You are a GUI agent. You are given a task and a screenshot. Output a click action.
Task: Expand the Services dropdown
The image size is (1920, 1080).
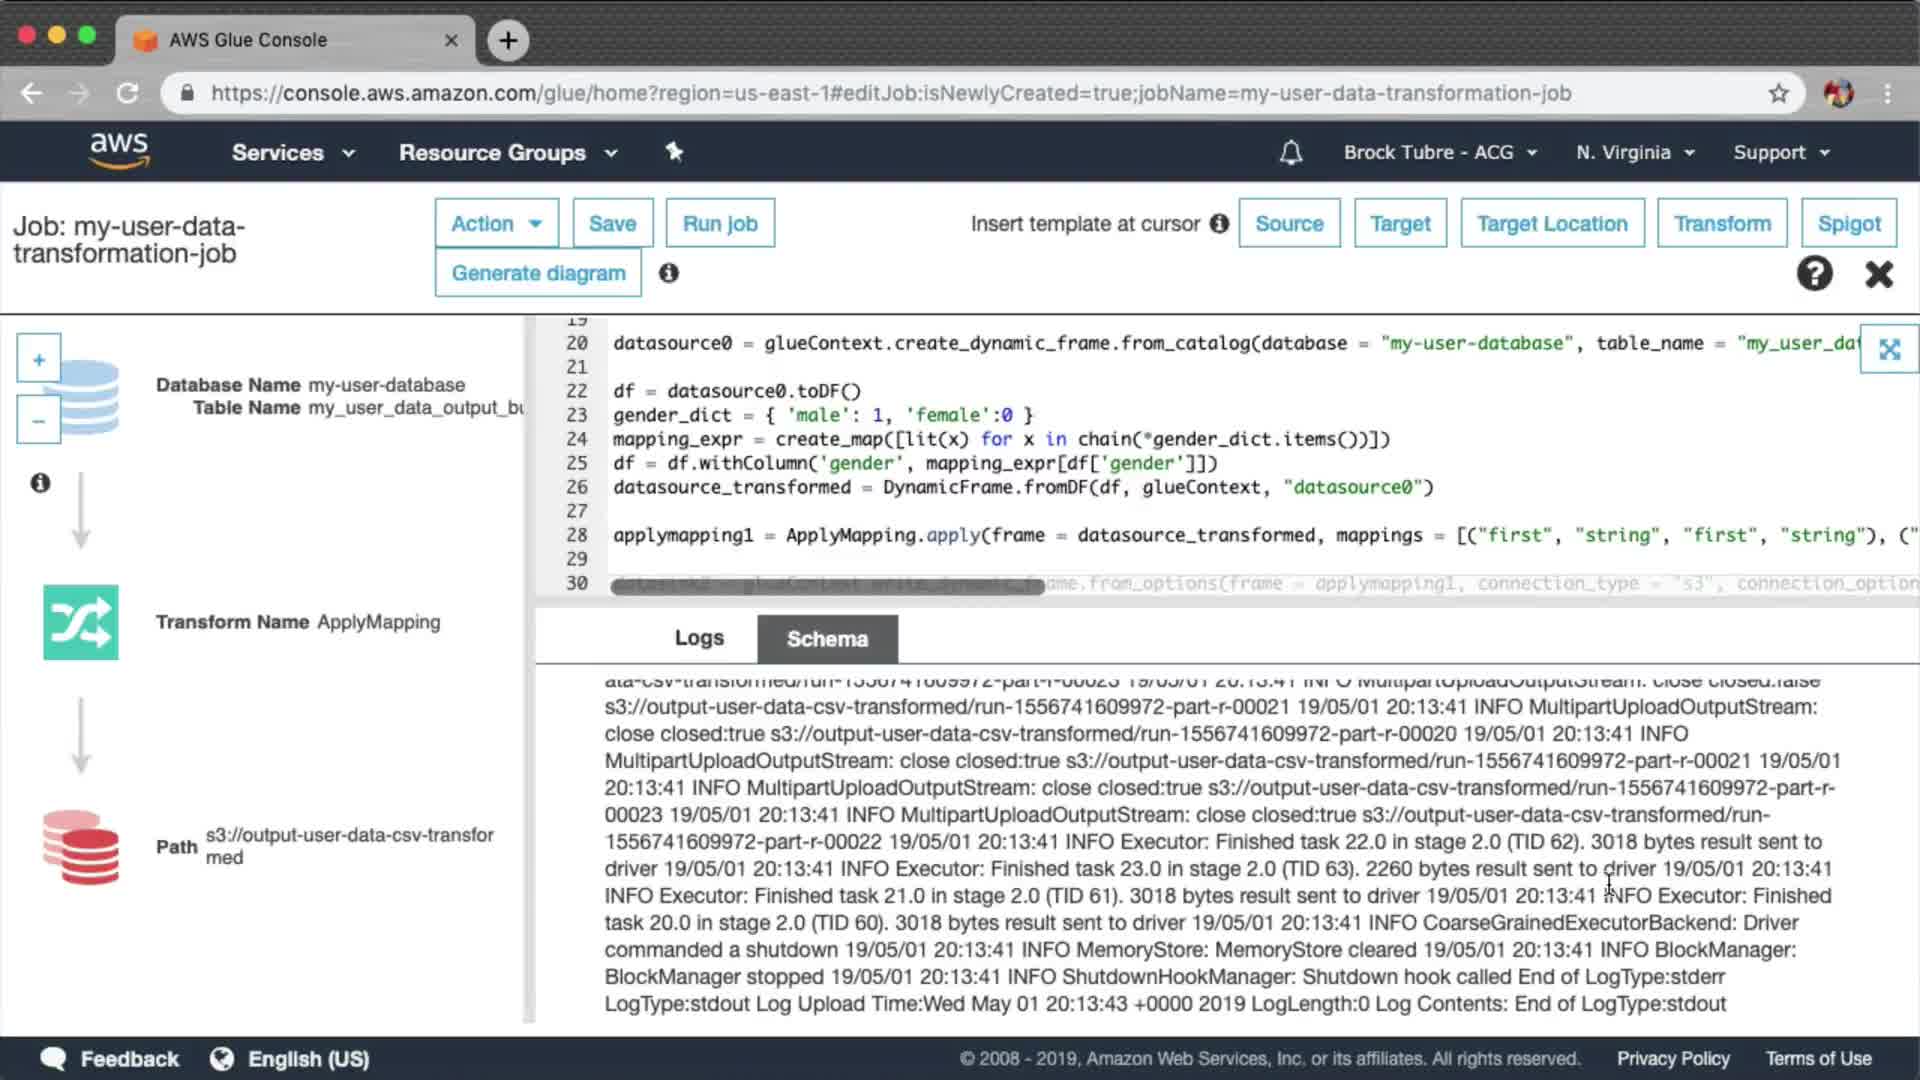tap(293, 152)
